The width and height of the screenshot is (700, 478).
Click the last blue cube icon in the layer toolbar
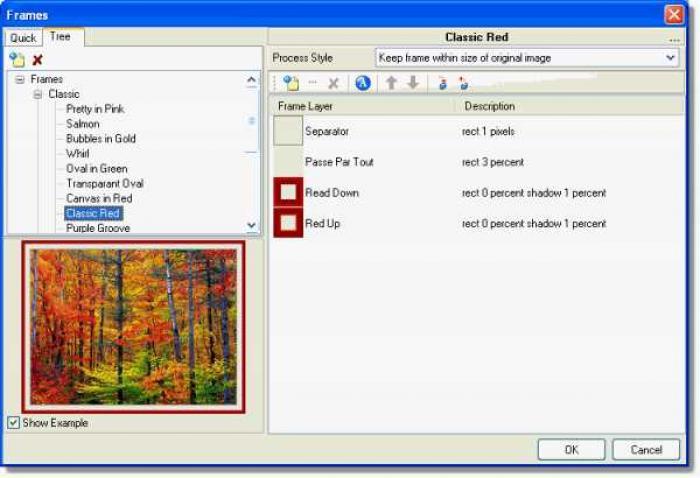pos(463,83)
